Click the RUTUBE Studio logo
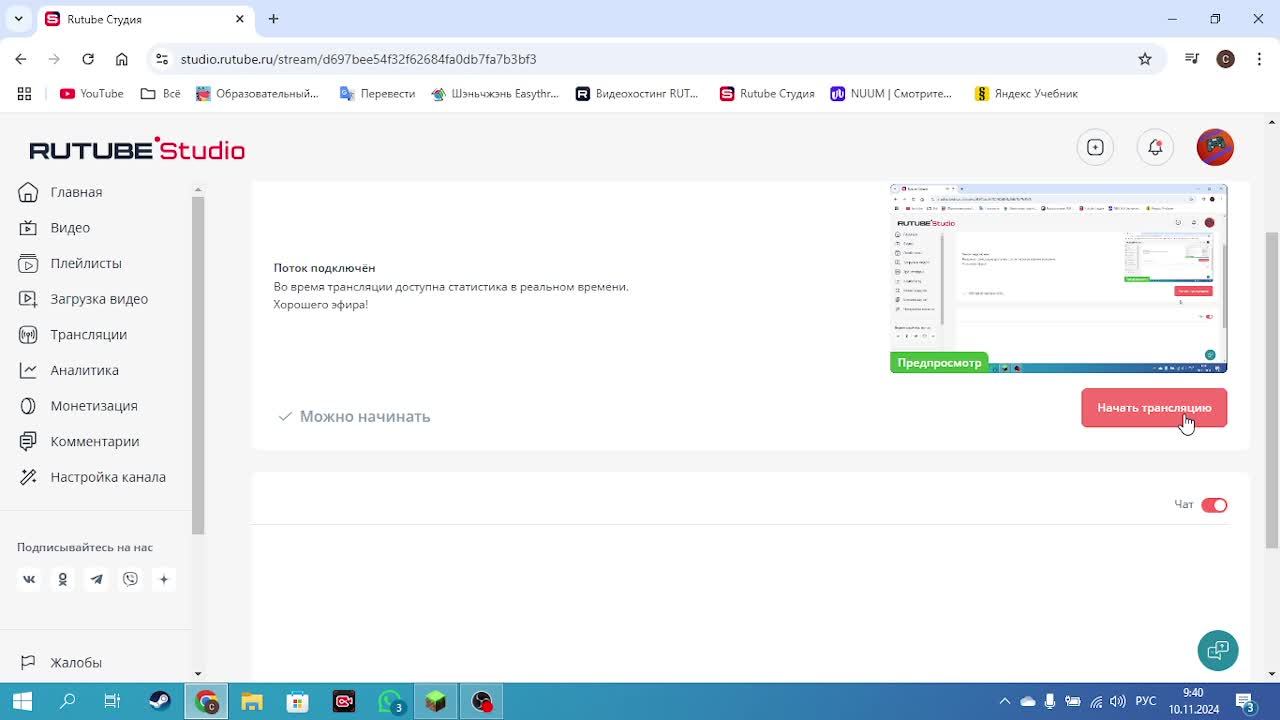 (x=137, y=149)
